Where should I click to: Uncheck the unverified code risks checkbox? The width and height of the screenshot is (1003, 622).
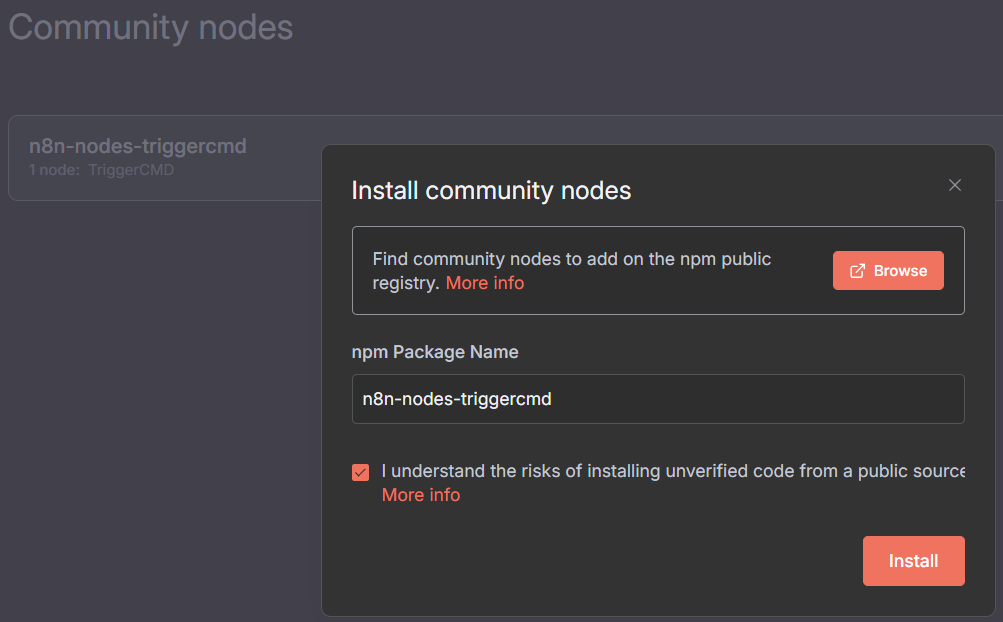coord(360,472)
